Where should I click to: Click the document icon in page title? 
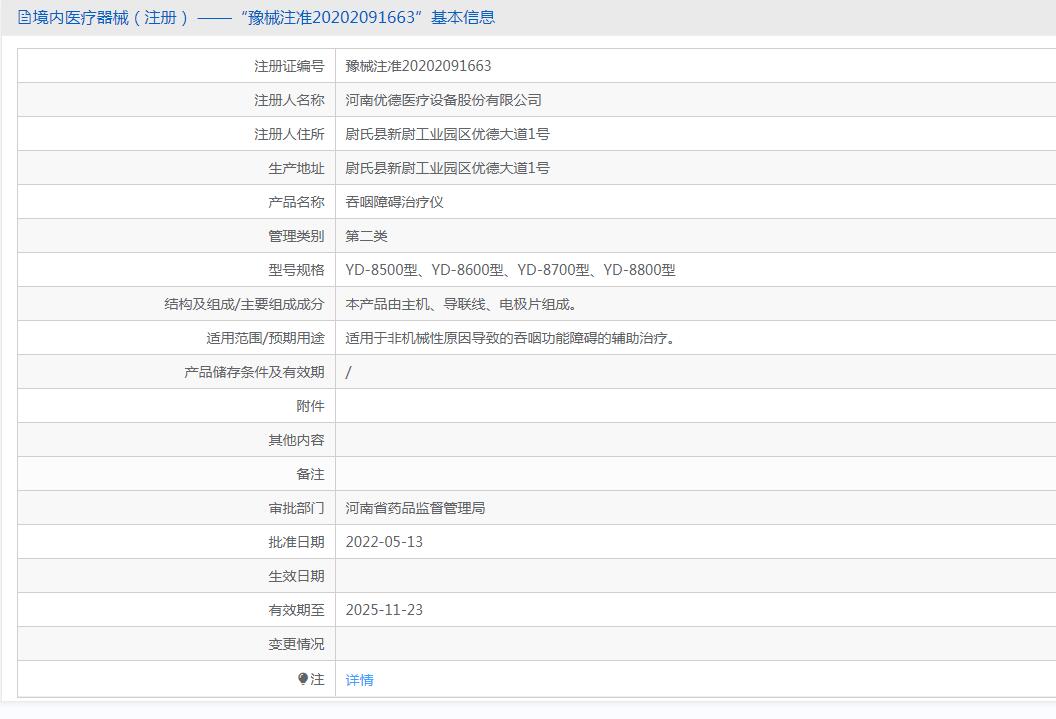pyautogui.click(x=24, y=18)
